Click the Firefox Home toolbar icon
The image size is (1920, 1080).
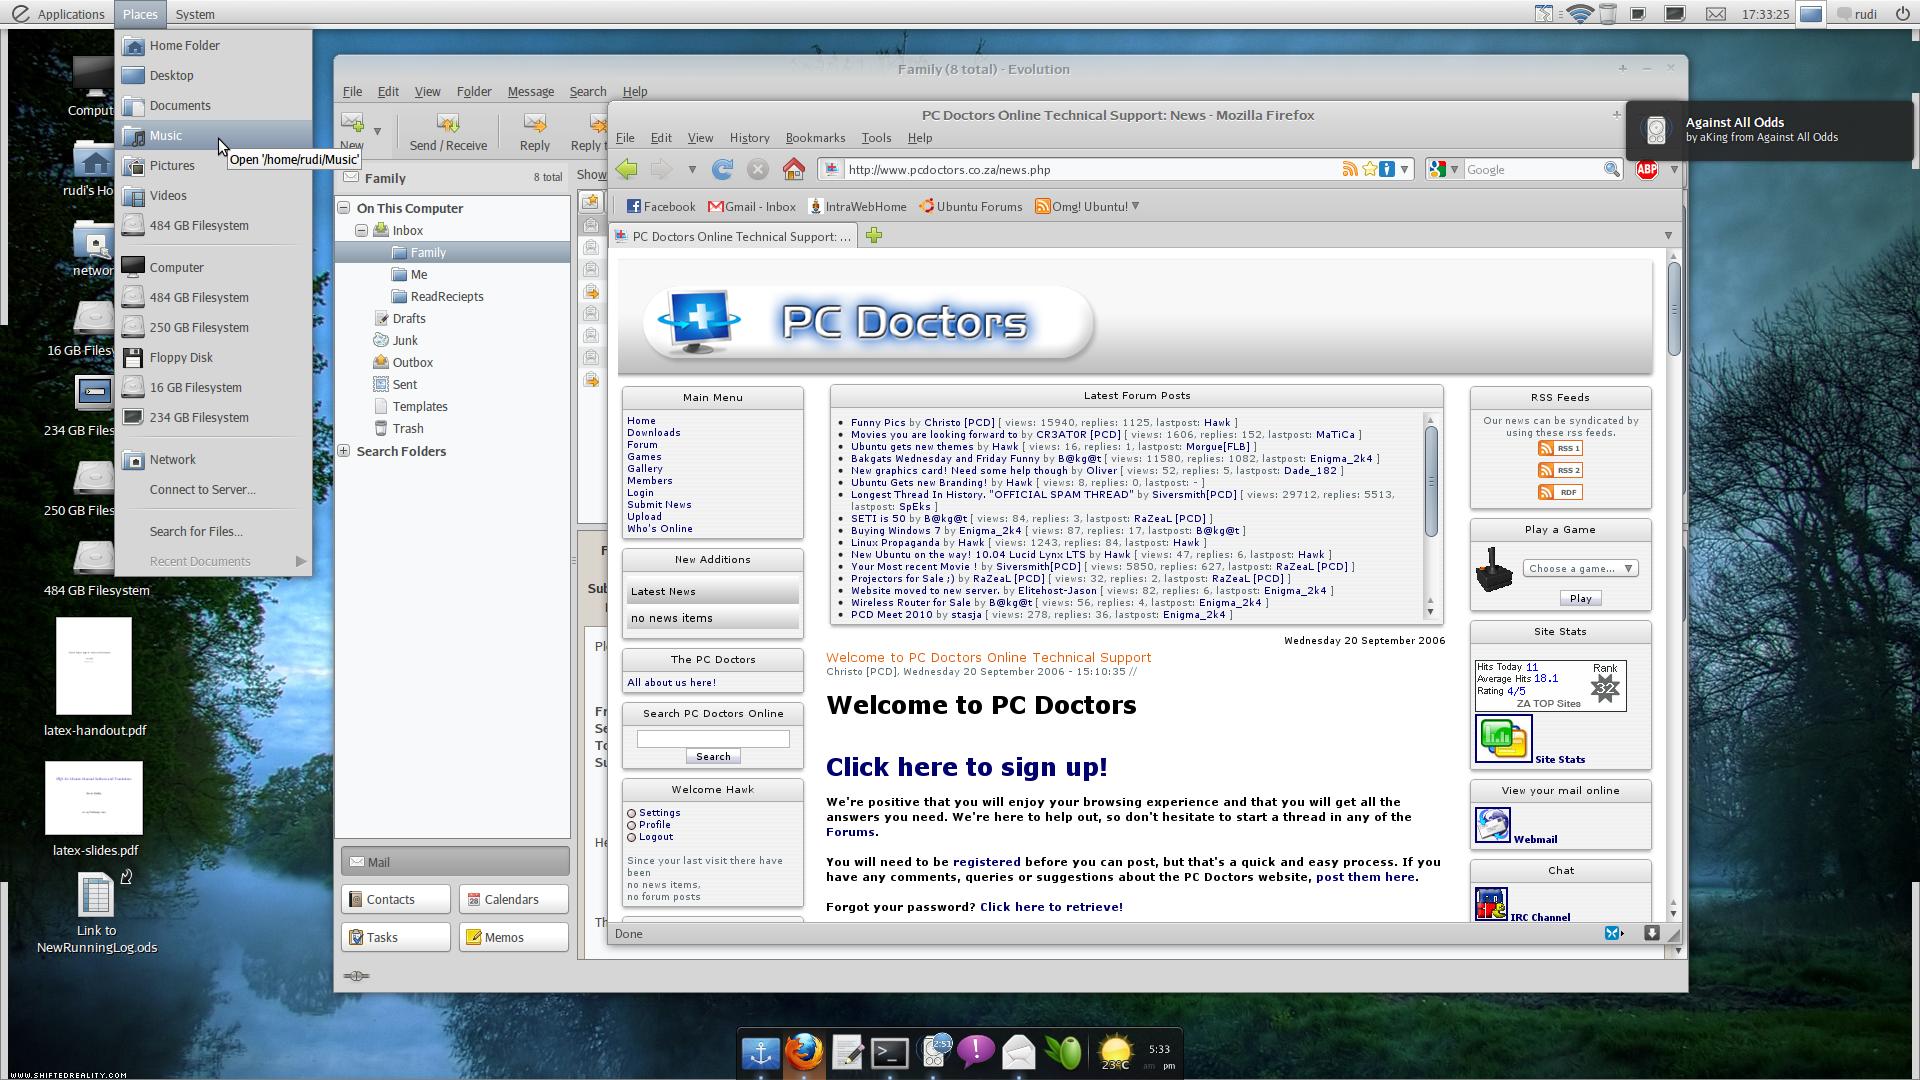793,169
